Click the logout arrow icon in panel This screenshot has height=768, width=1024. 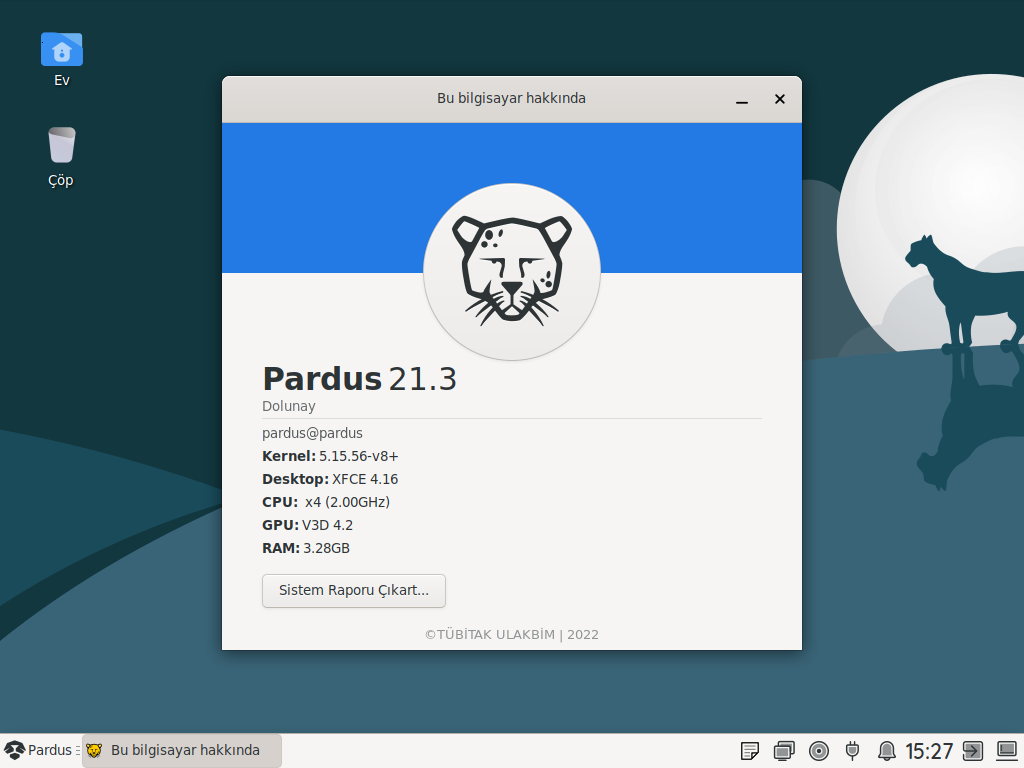[972, 751]
